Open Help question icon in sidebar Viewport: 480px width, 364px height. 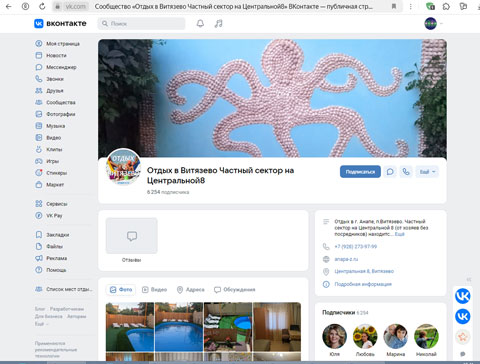point(39,270)
